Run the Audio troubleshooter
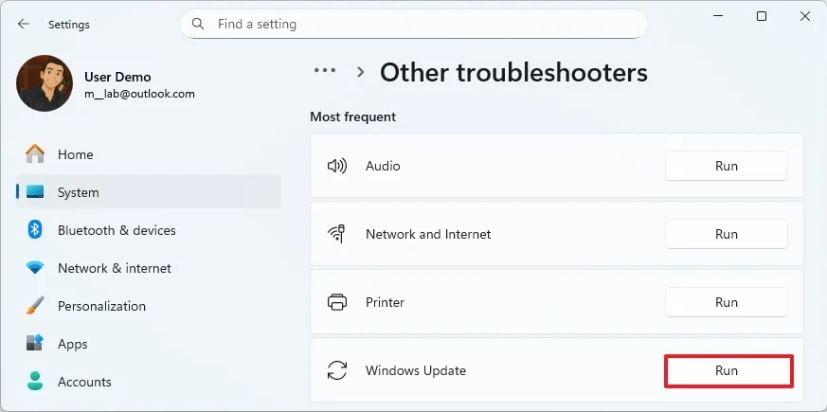Viewport: 827px width, 412px height. tap(726, 166)
